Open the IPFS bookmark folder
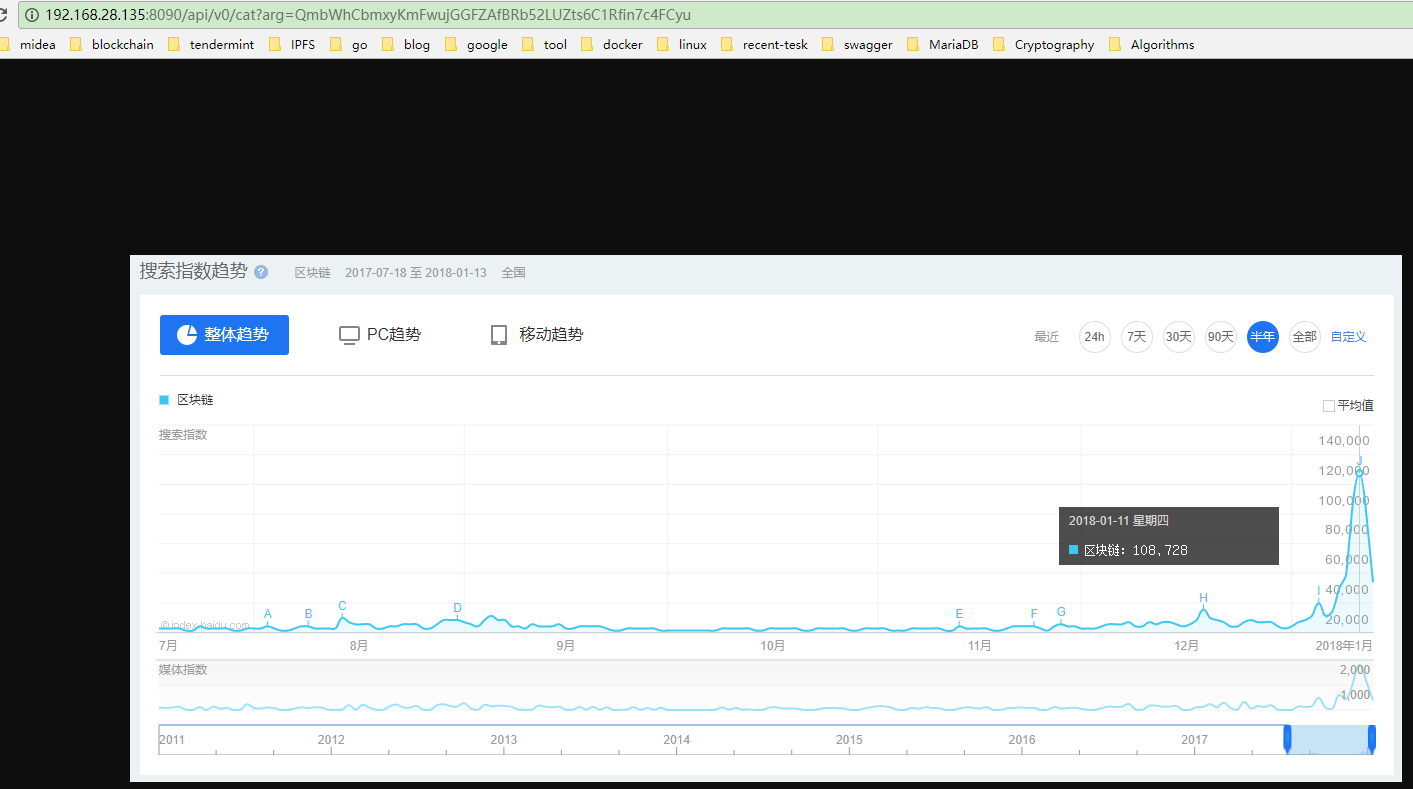The image size is (1413, 789). [292, 44]
